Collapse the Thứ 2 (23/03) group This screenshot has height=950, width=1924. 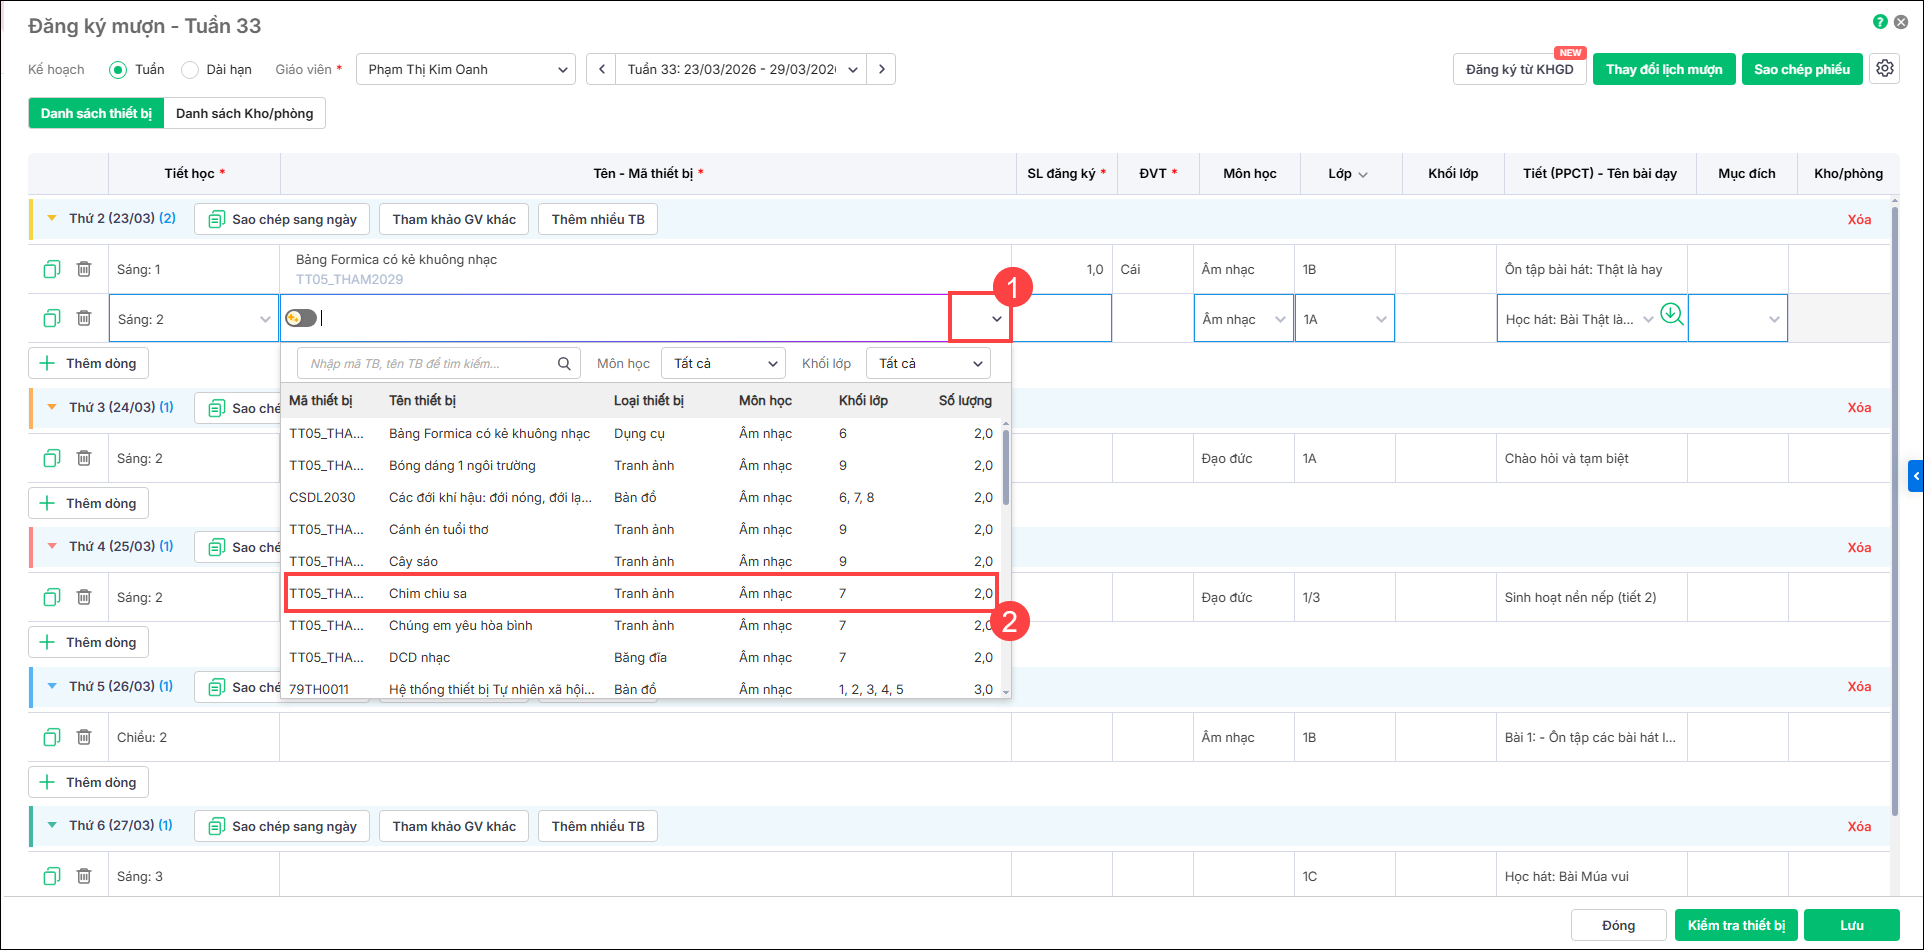point(51,219)
